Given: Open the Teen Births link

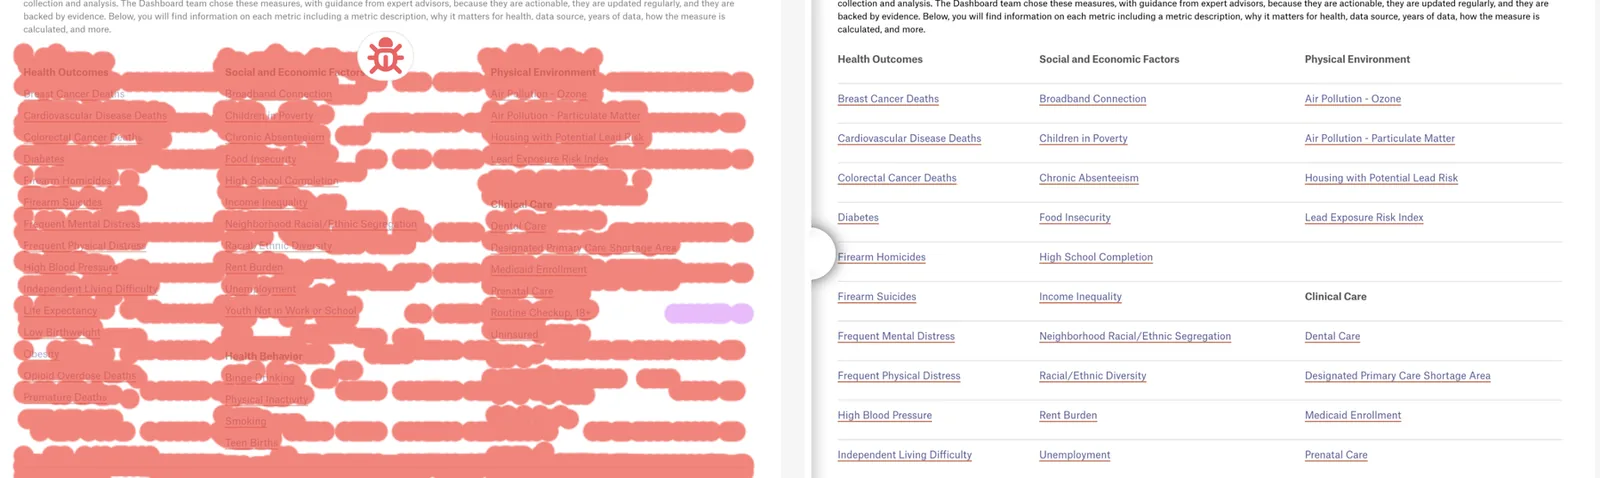Looking at the screenshot, I should tap(252, 443).
